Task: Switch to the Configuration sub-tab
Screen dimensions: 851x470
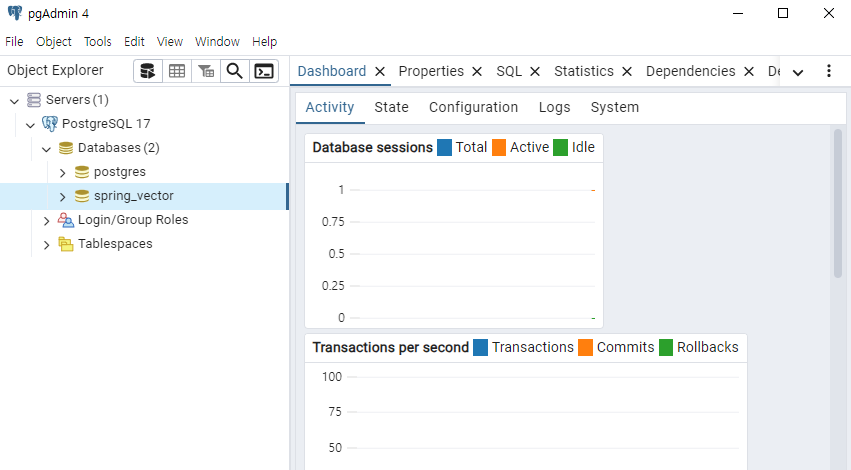Action: [473, 107]
